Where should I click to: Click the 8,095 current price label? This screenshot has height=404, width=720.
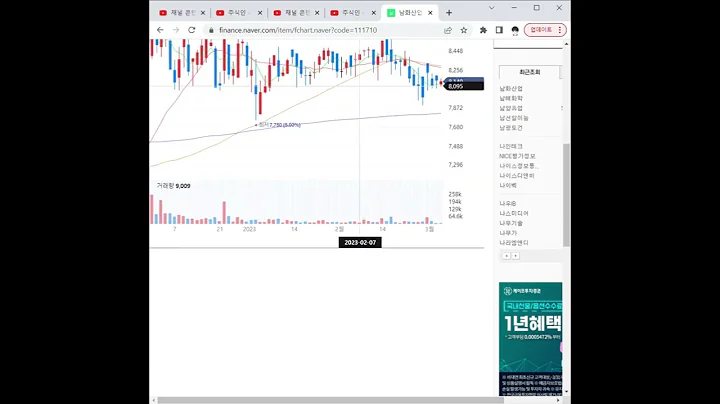tap(464, 86)
